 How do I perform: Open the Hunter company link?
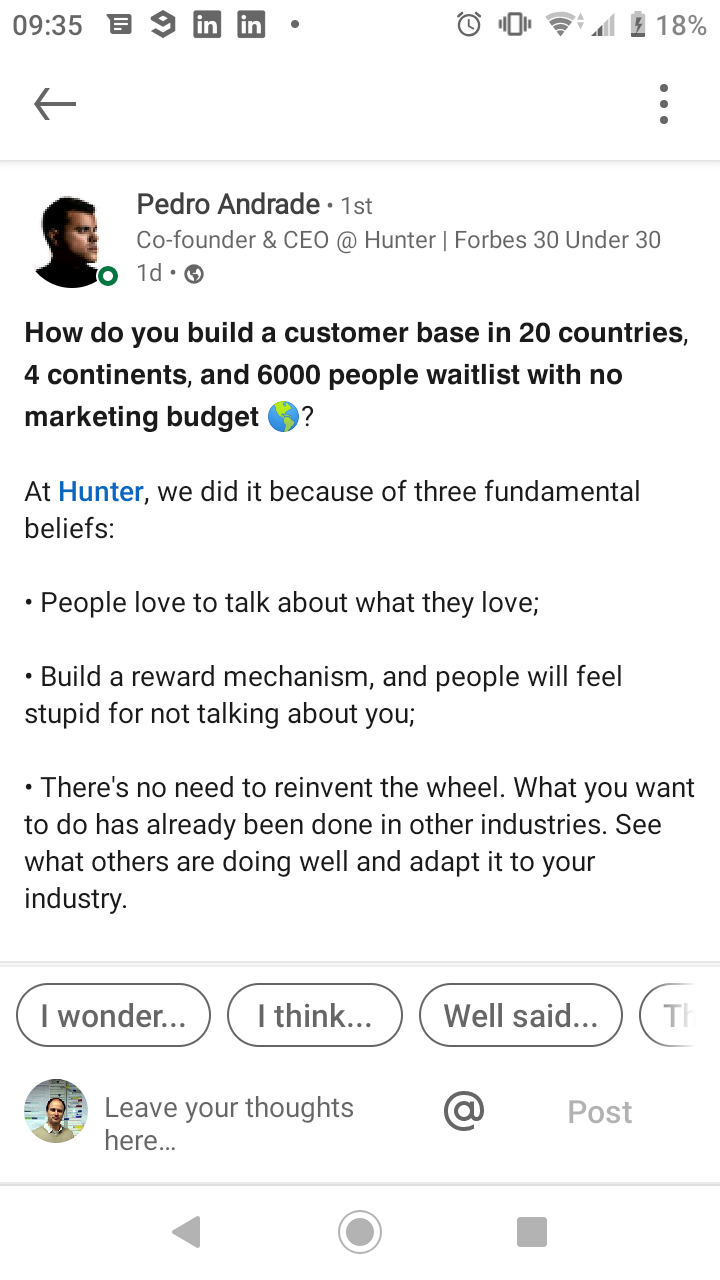tap(100, 492)
